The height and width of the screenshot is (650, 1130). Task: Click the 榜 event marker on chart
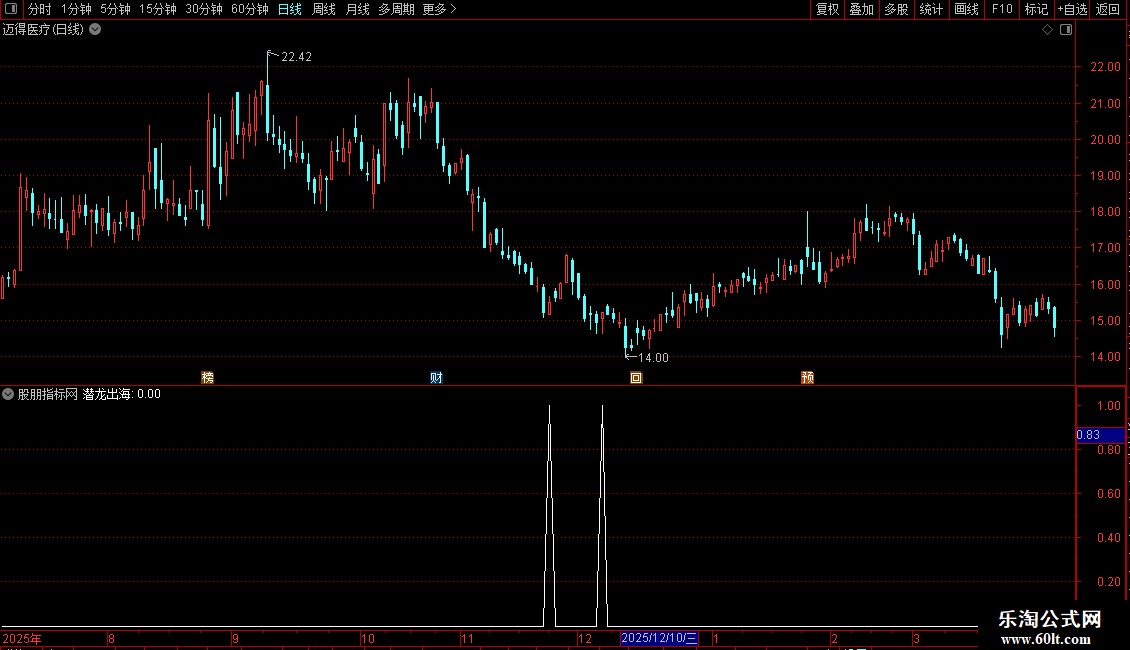pos(208,378)
